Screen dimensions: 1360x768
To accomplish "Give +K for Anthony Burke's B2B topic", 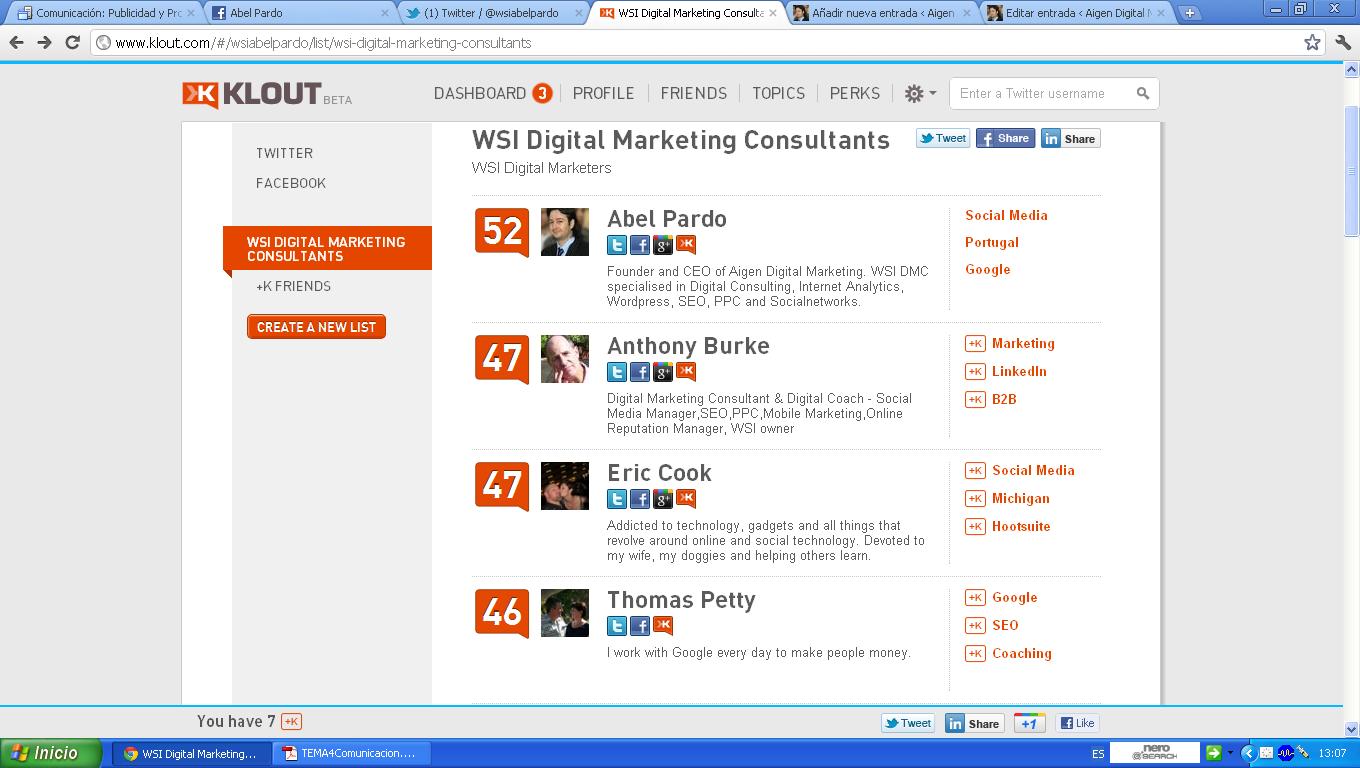I will pos(975,399).
